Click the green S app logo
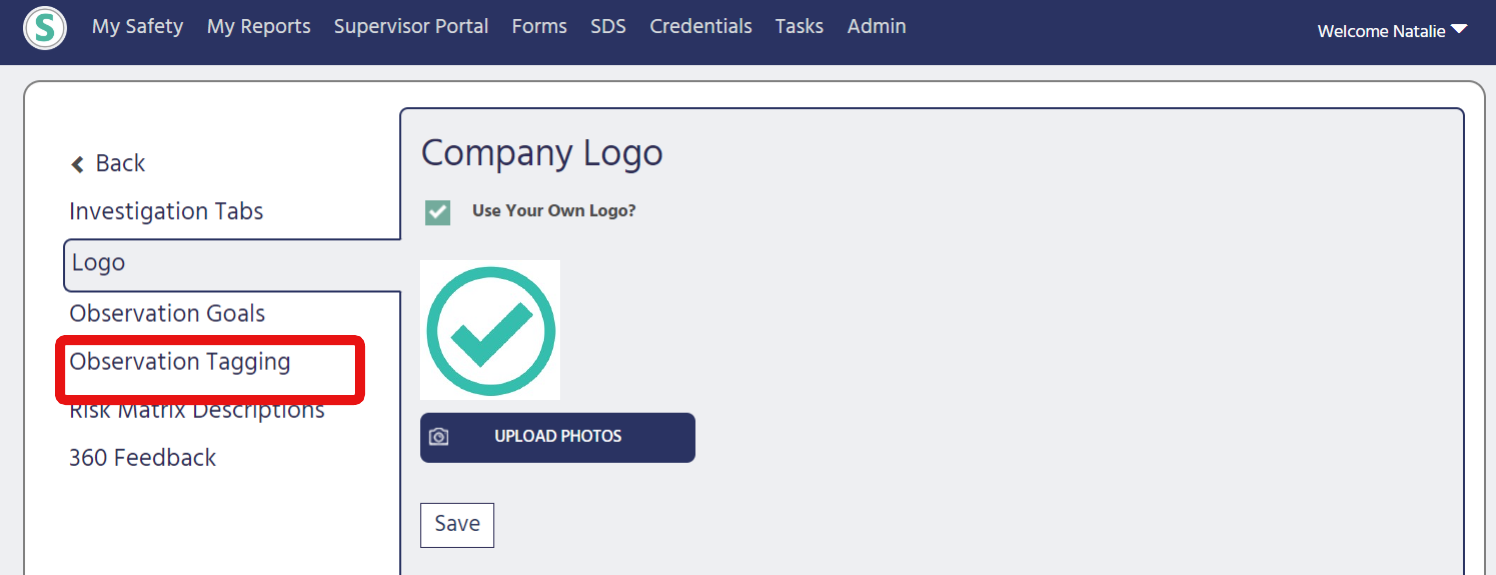The width and height of the screenshot is (1496, 575). coord(45,28)
